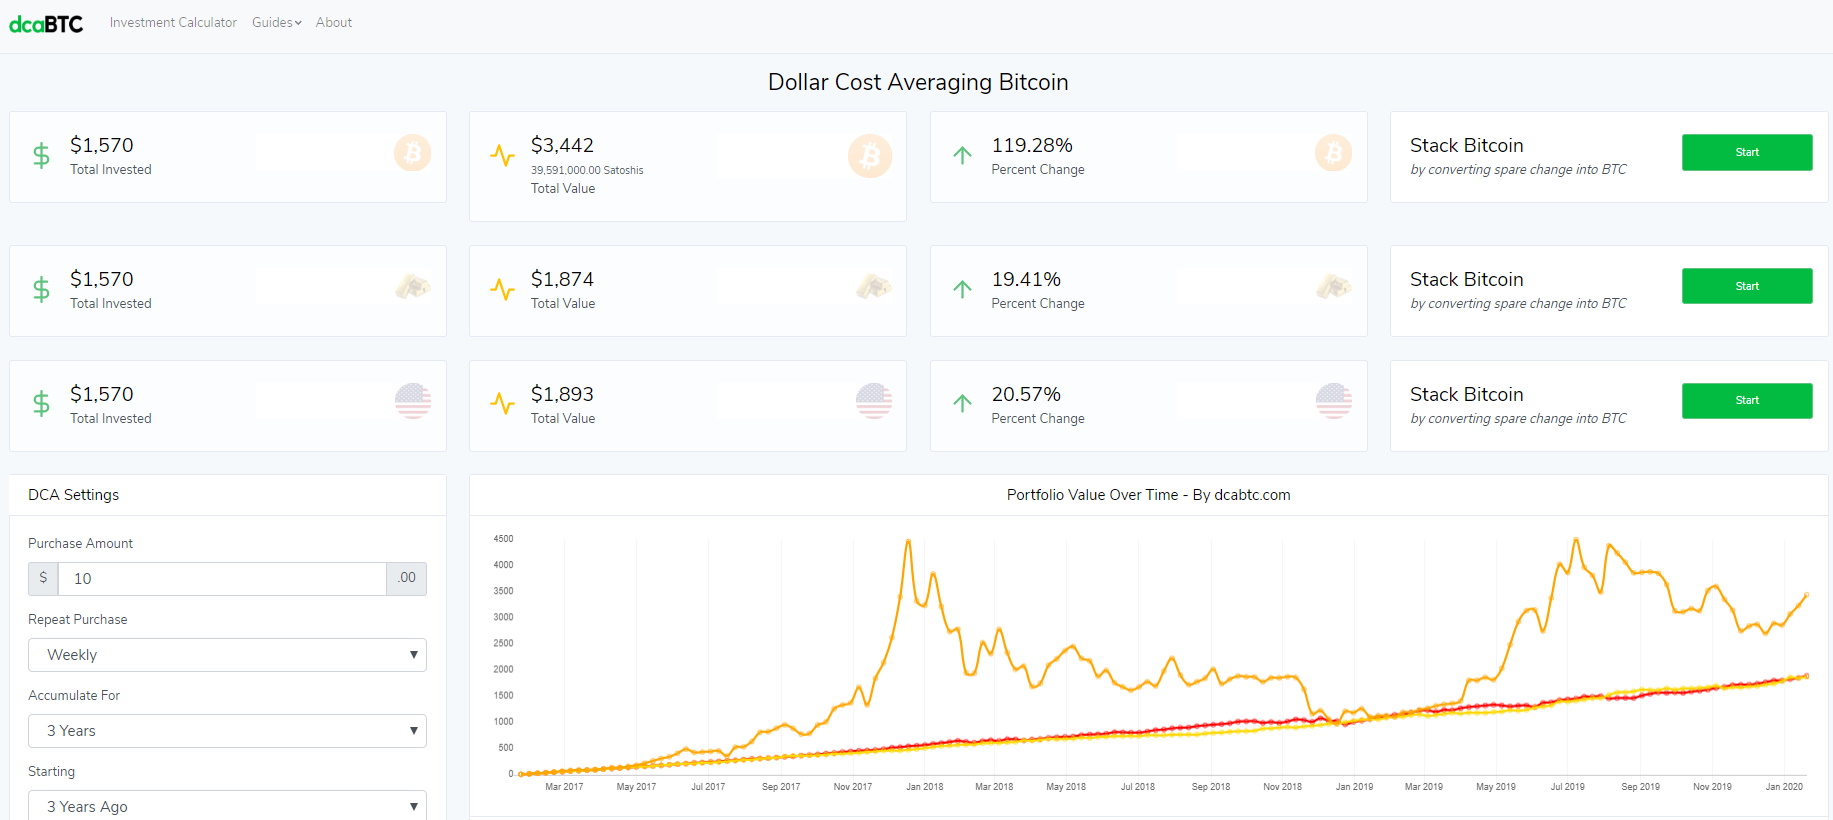Click the 119.28% percent change value
This screenshot has width=1833, height=820.
tap(1032, 145)
